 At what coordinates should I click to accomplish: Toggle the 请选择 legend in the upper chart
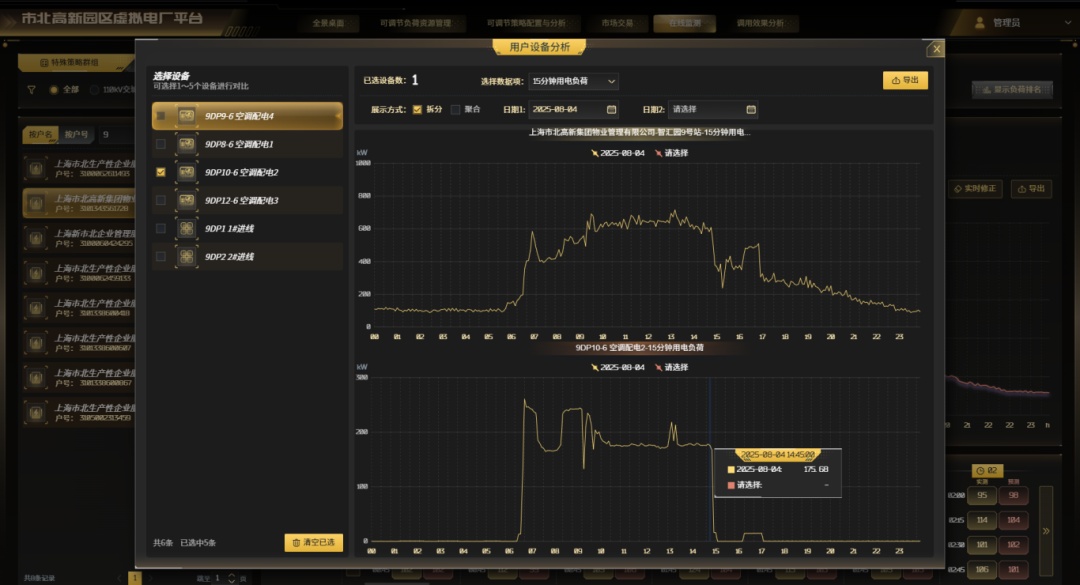(x=672, y=153)
